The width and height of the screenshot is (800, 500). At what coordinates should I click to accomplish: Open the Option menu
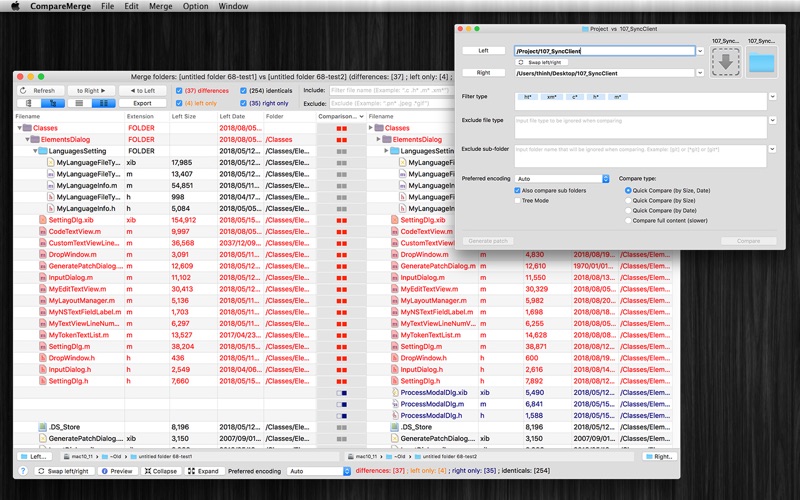(195, 6)
